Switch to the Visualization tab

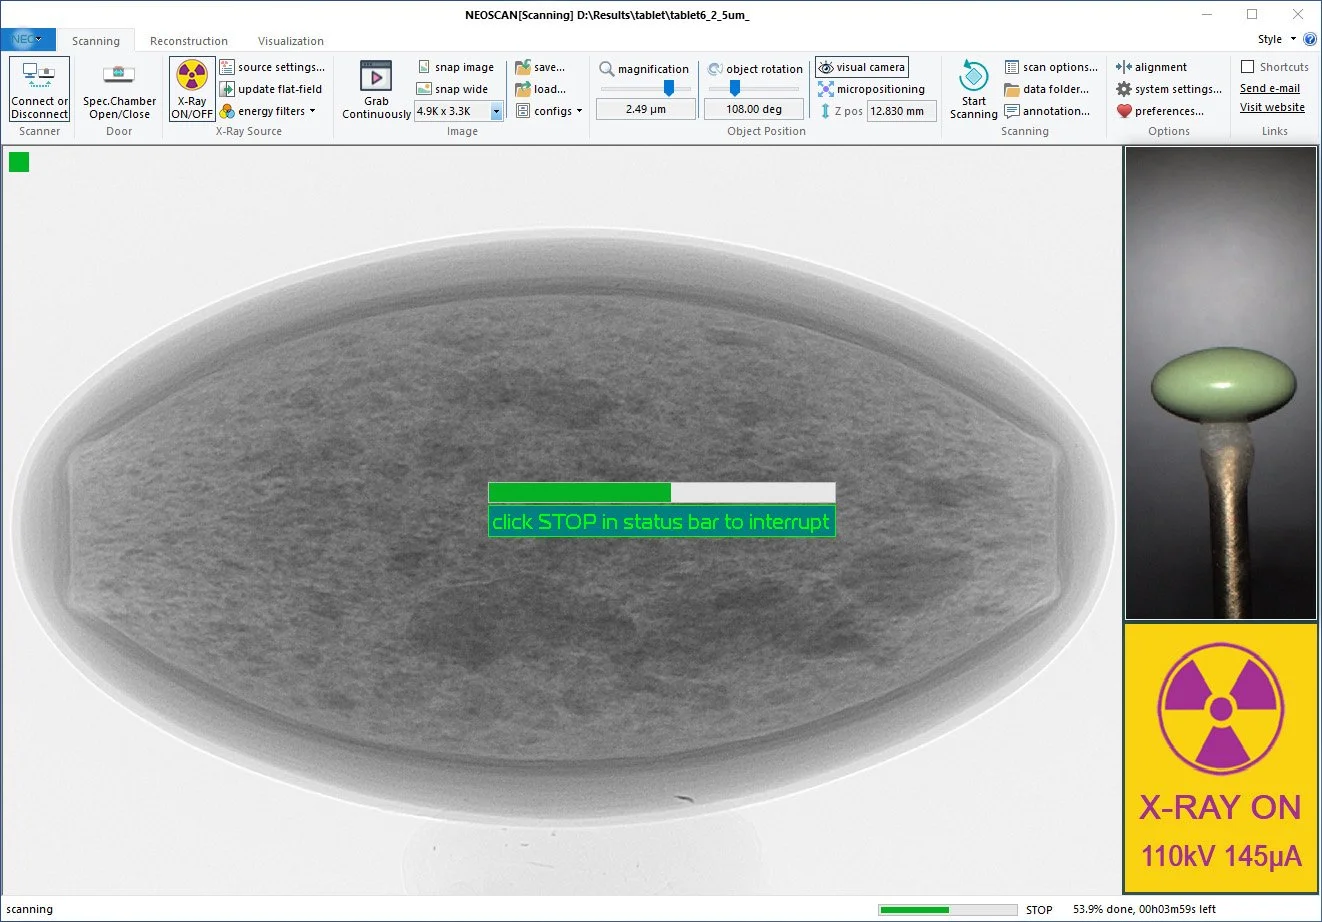tap(291, 41)
